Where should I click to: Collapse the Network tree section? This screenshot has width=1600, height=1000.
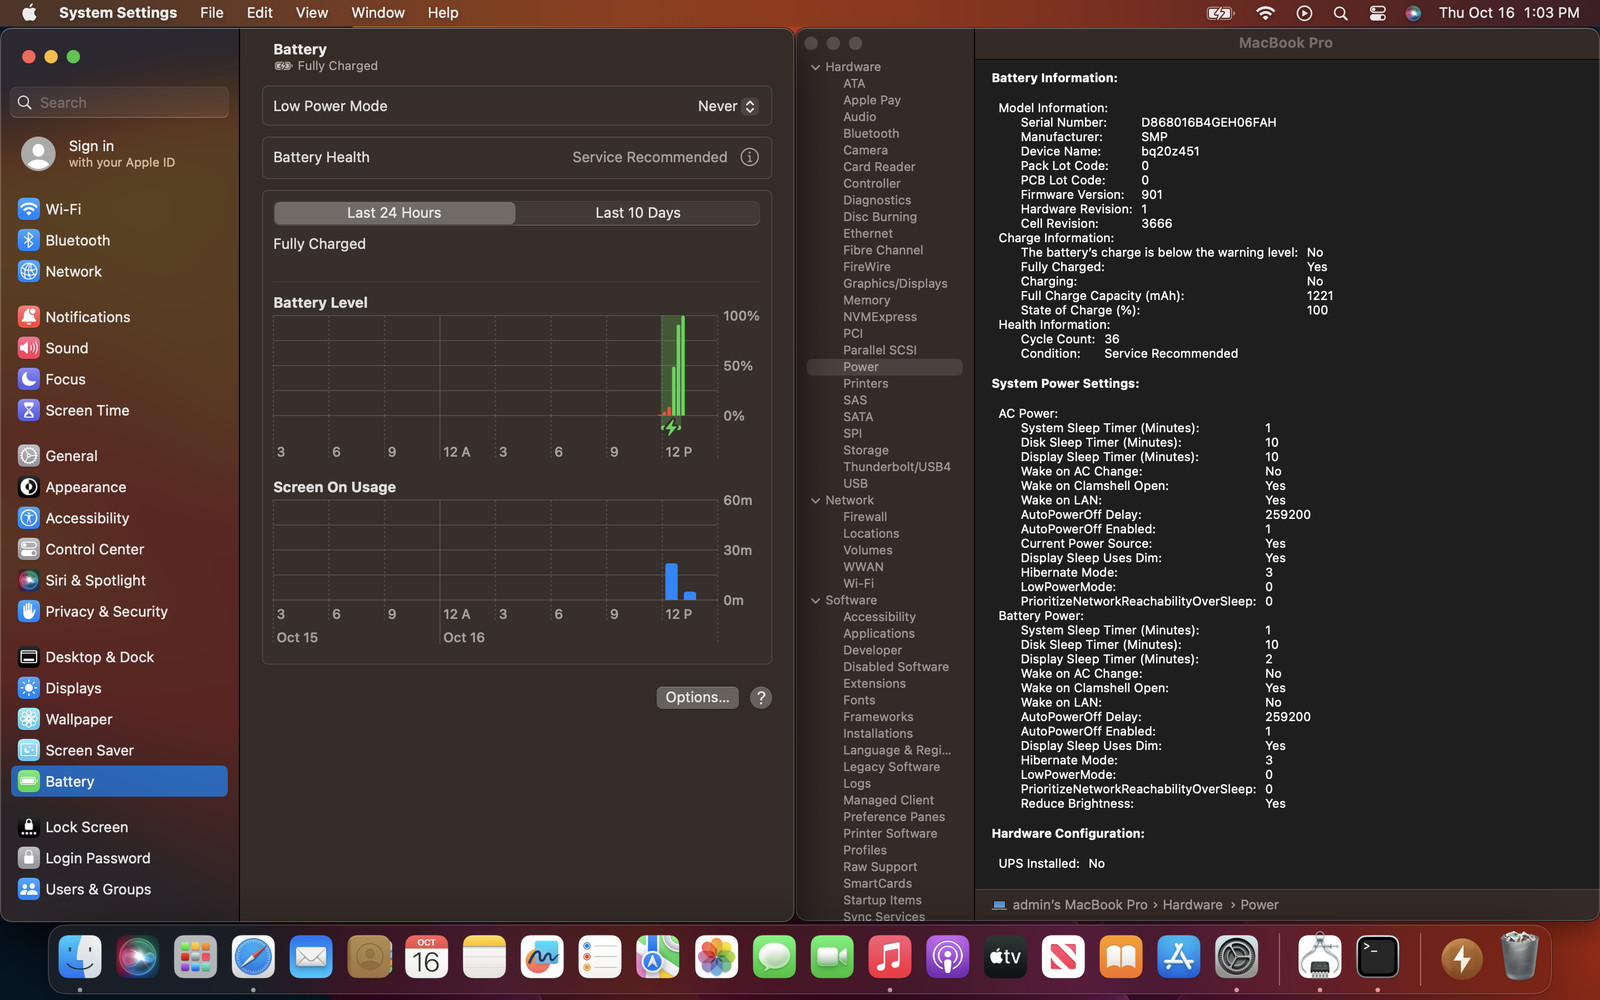(815, 500)
